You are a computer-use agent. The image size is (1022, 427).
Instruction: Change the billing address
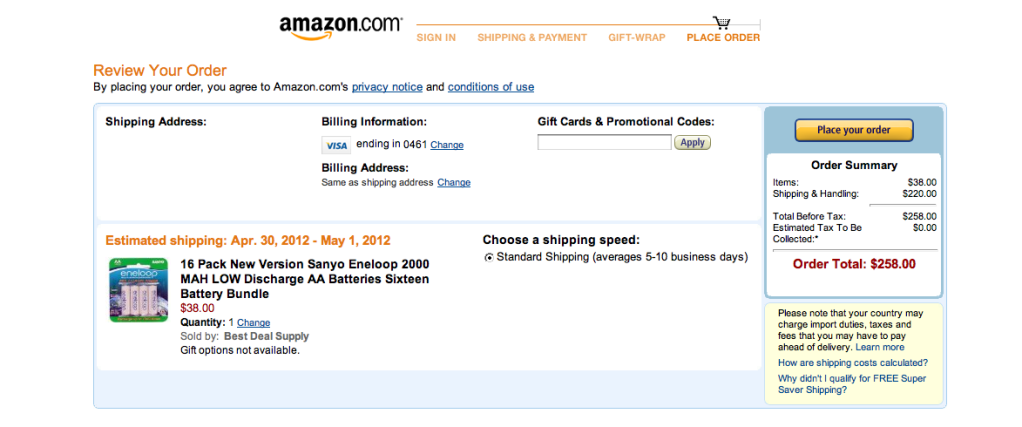click(x=454, y=183)
